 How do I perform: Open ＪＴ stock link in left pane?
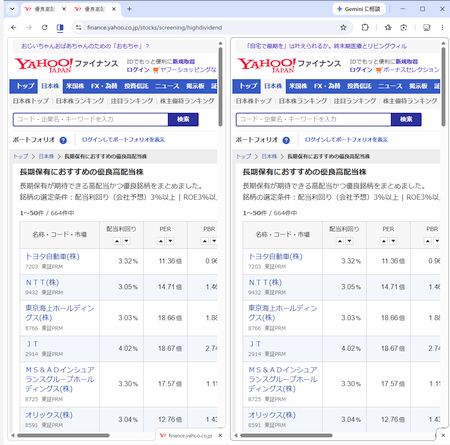click(x=32, y=344)
